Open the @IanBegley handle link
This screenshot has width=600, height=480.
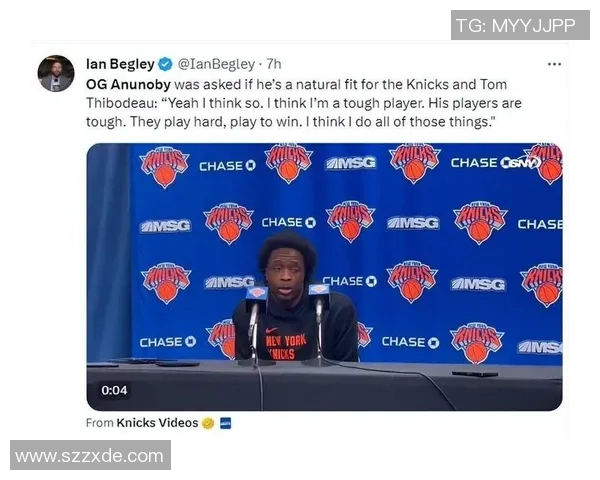(x=216, y=64)
